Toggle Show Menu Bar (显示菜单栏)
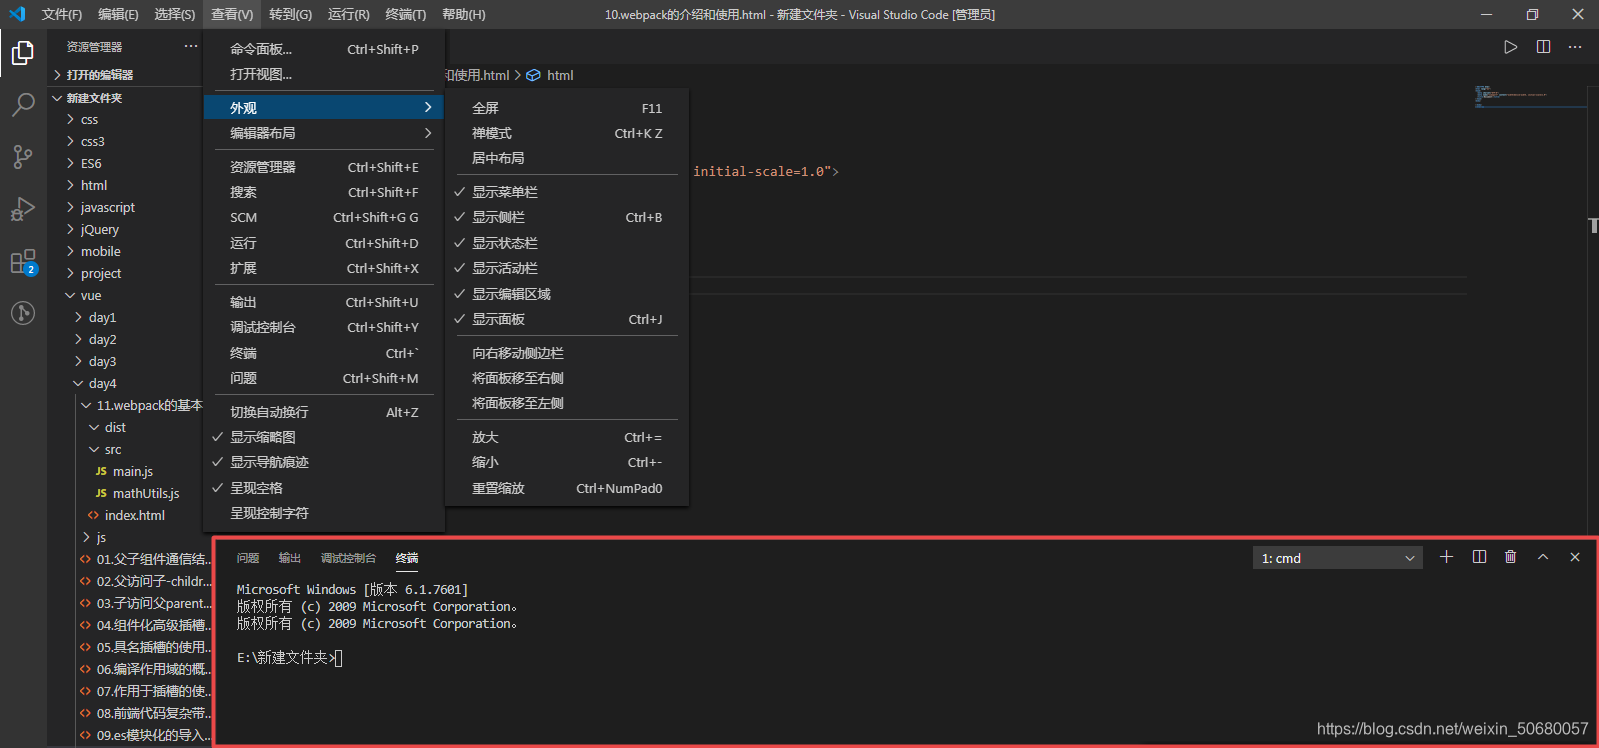Viewport: 1599px width, 748px height. pyautogui.click(x=567, y=192)
